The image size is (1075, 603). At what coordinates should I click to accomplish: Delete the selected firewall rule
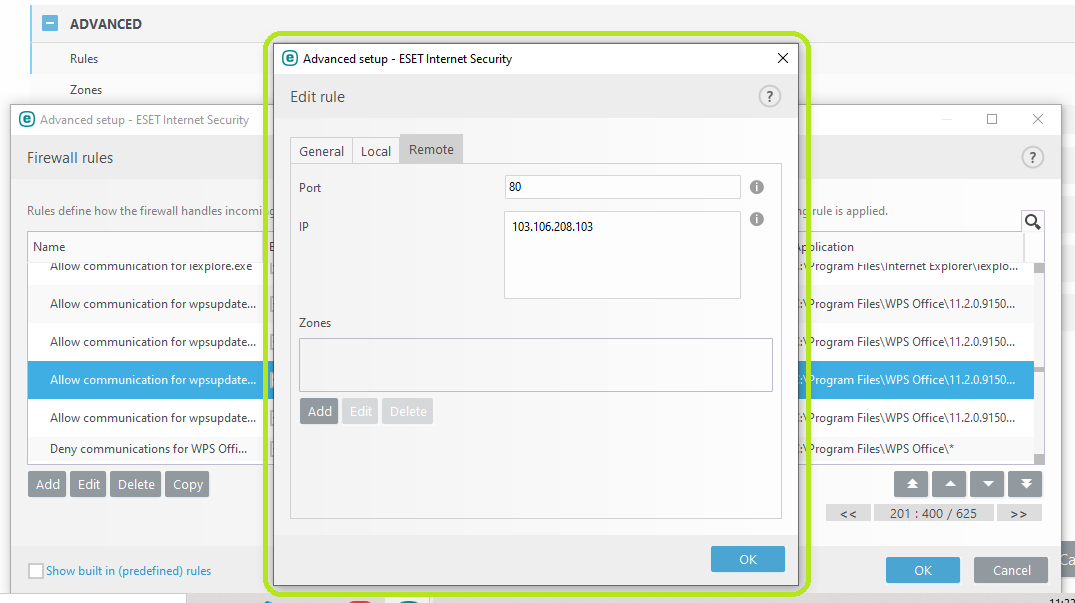[136, 484]
